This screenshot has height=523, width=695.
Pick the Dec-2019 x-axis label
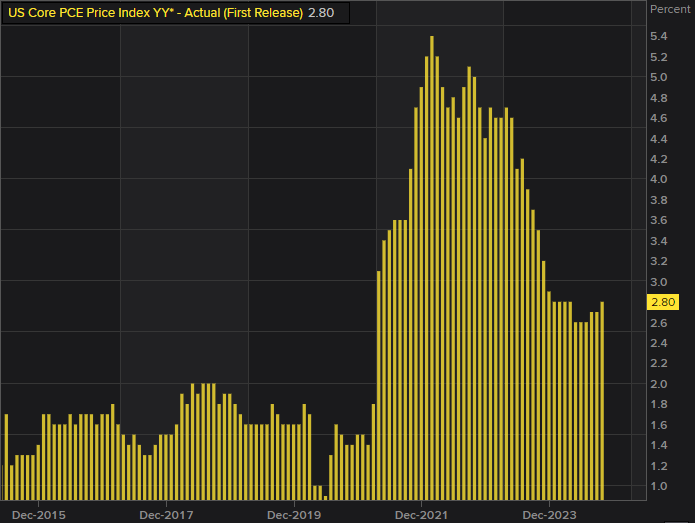294,515
